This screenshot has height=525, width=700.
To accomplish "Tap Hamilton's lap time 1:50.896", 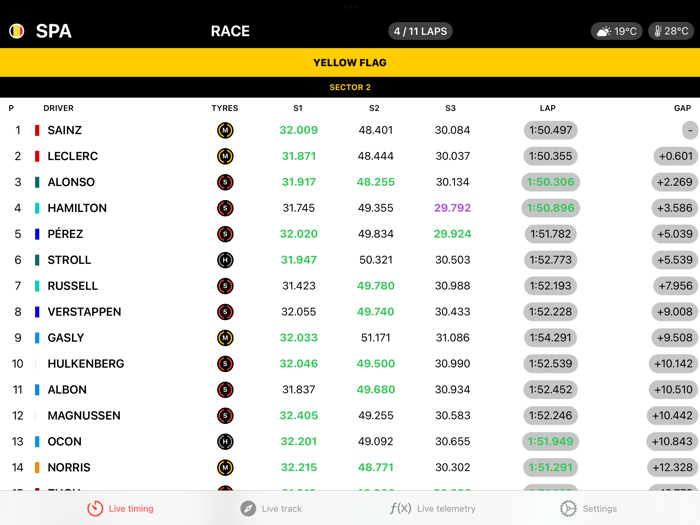I will pos(550,208).
